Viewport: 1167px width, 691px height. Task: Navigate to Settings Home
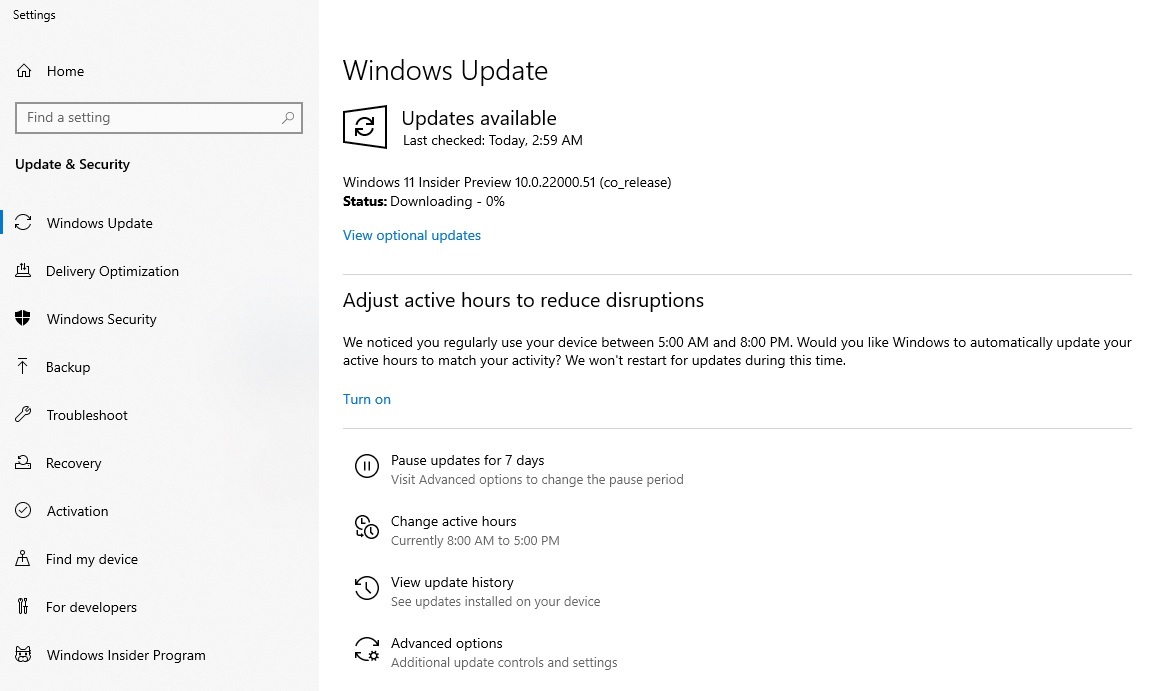point(65,71)
